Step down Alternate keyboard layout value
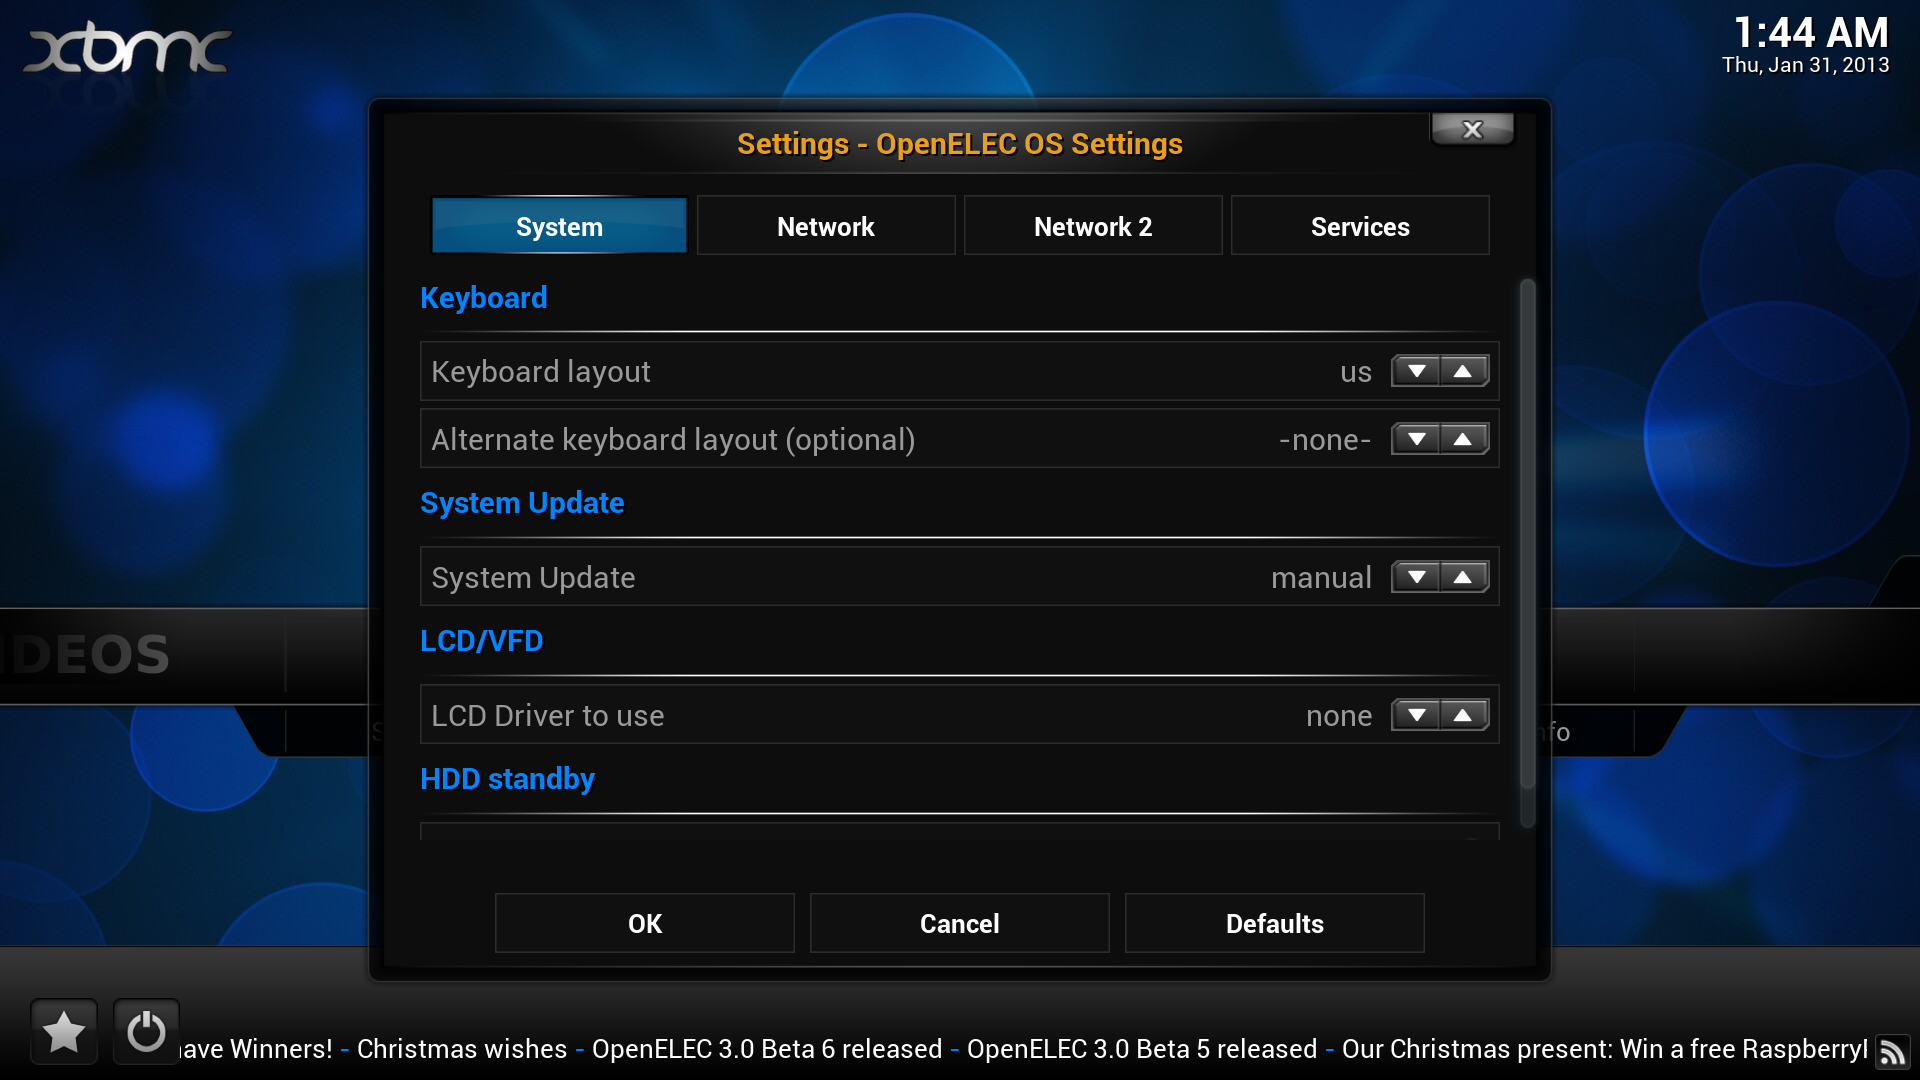 (x=1416, y=439)
